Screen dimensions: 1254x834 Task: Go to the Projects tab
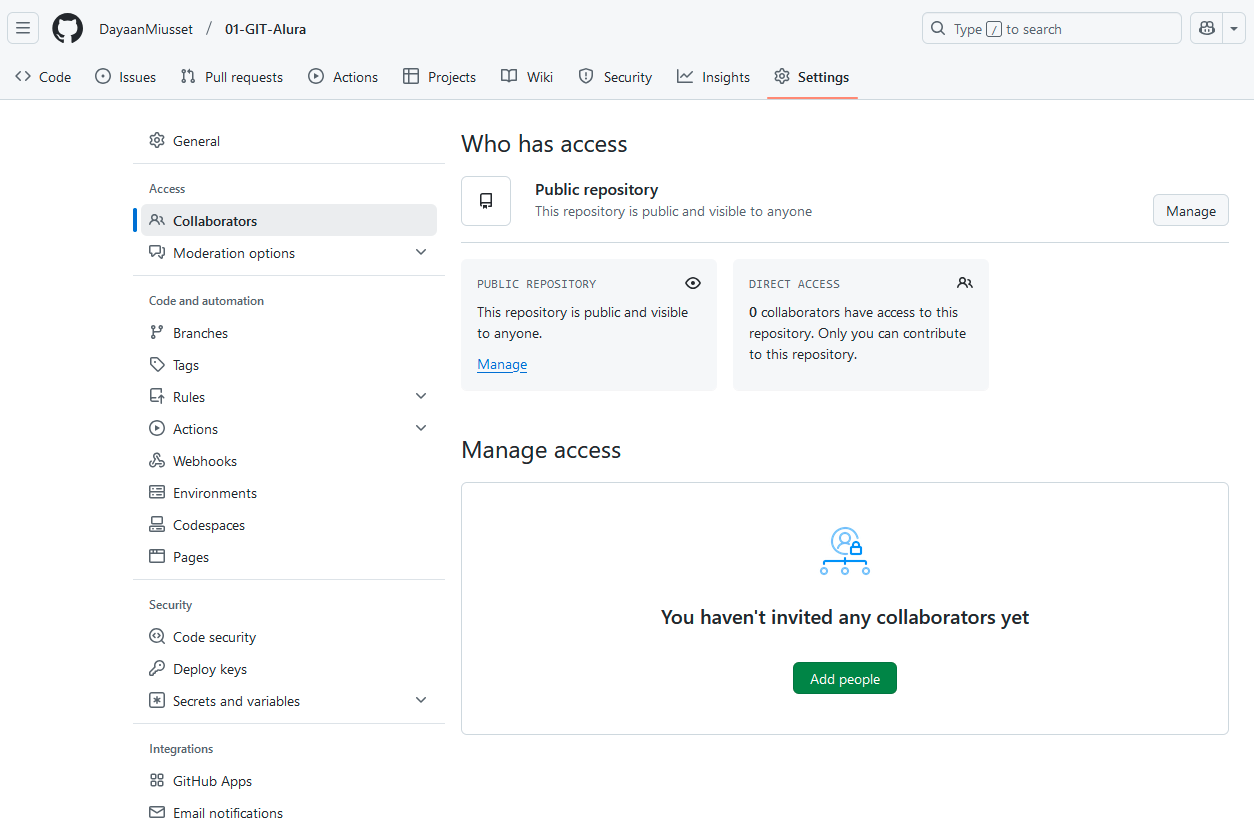coord(439,77)
